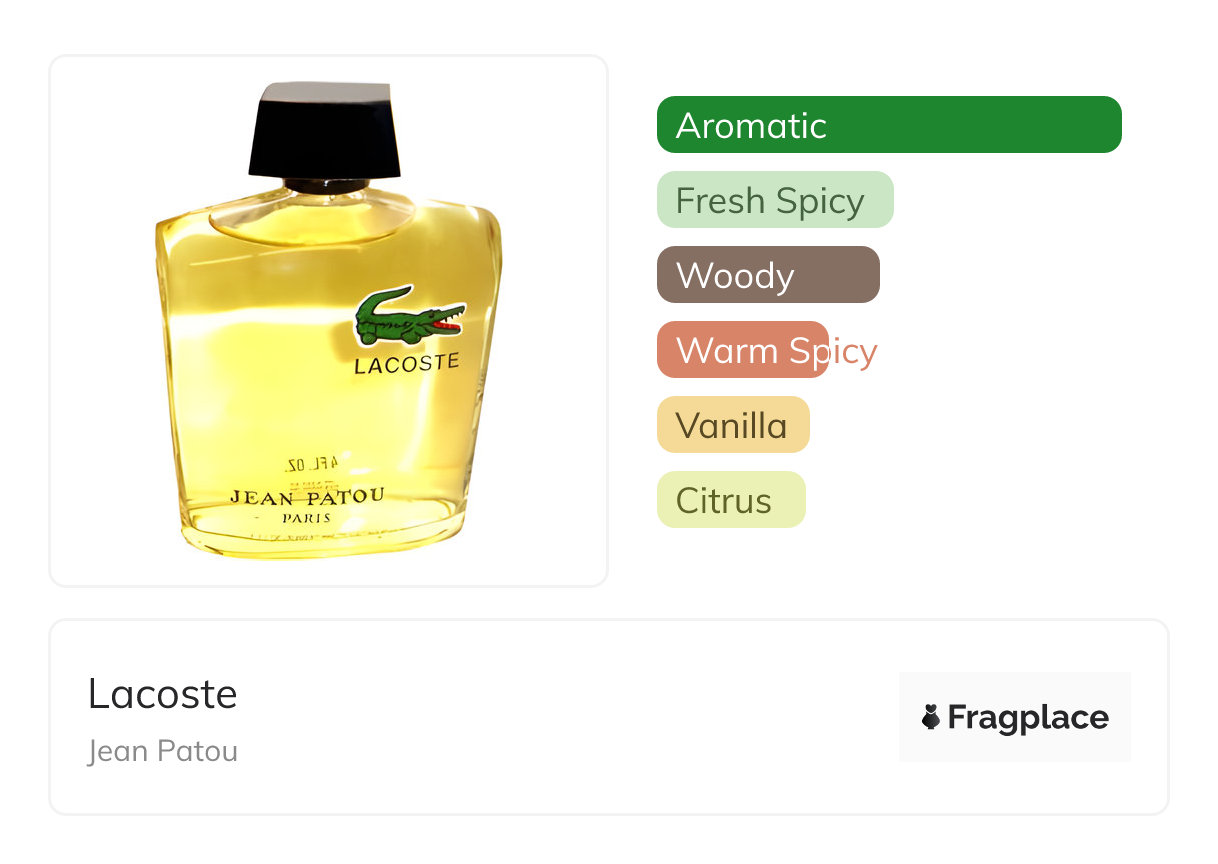This screenshot has height=864, width=1218.
Task: Click JEAN PATOU label on bottle
Action: pyautogui.click(x=307, y=496)
